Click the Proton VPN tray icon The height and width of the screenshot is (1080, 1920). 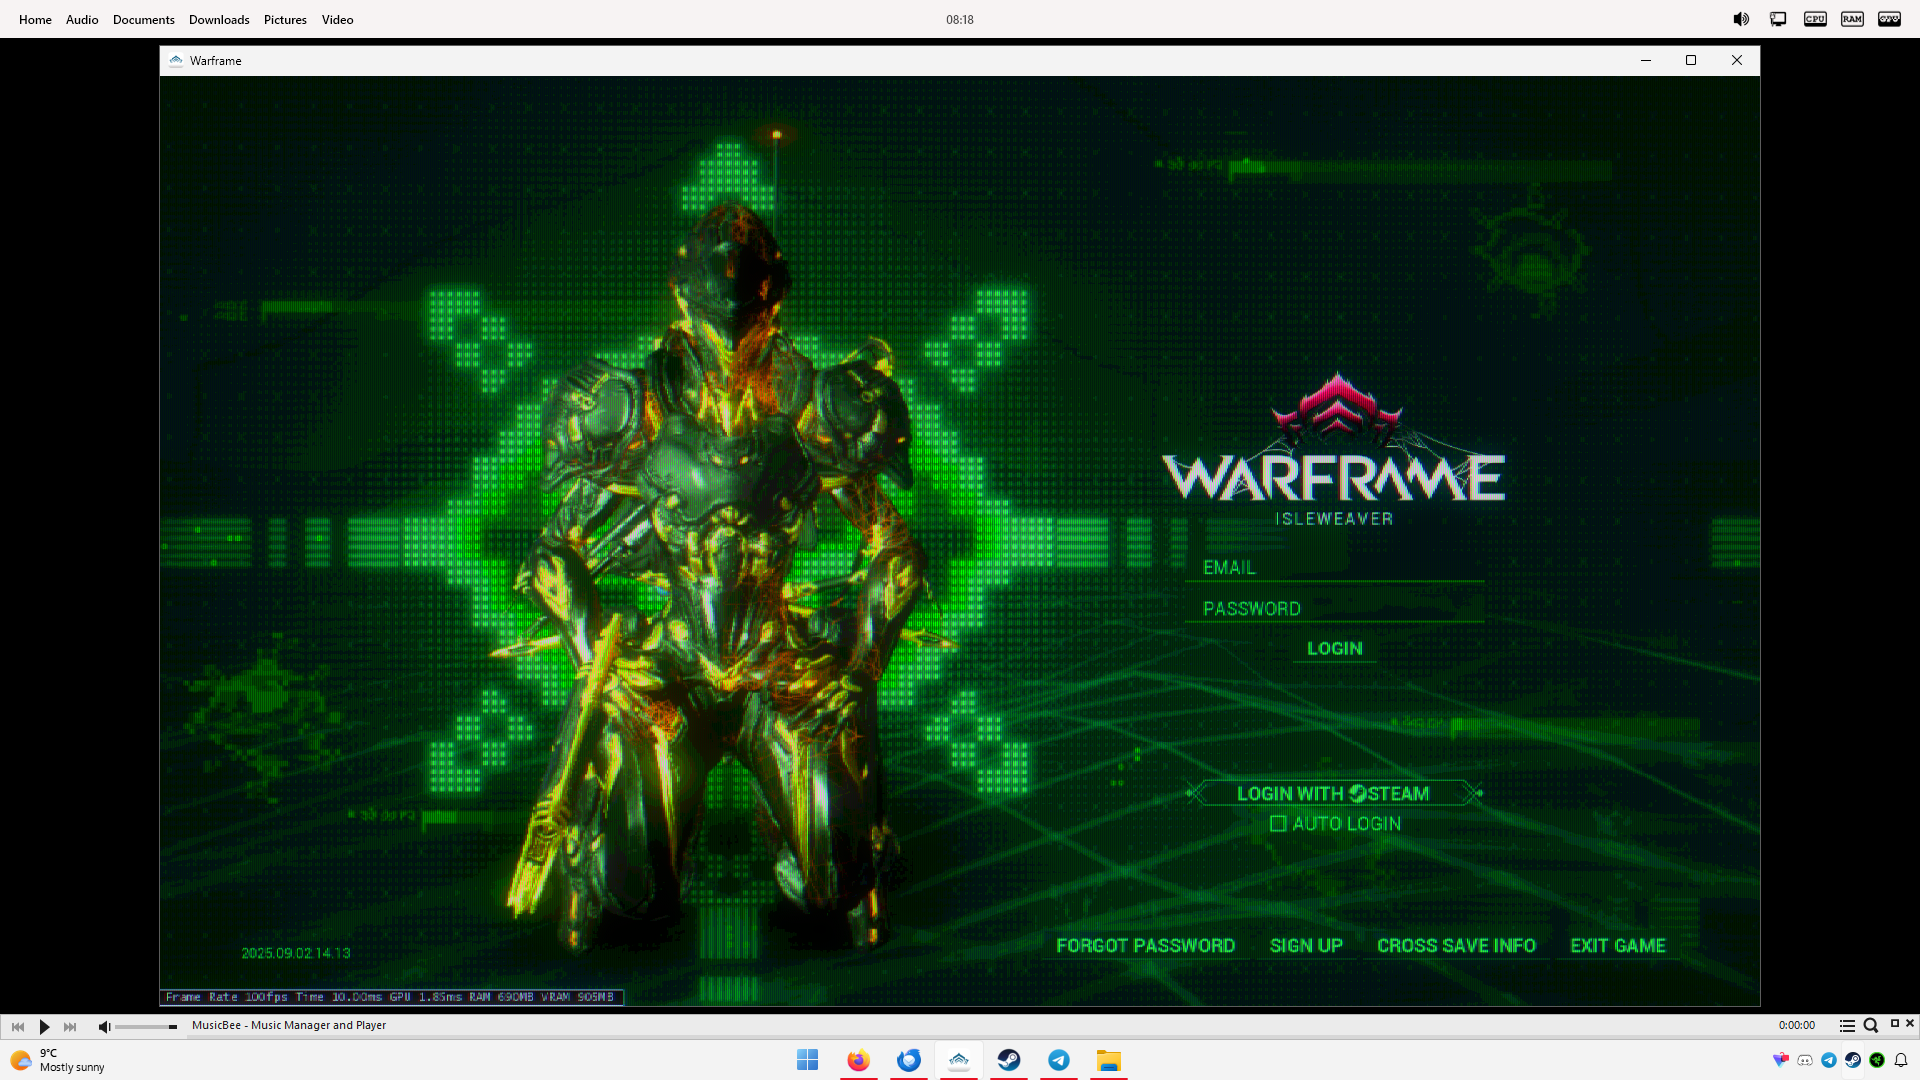coord(1781,1060)
